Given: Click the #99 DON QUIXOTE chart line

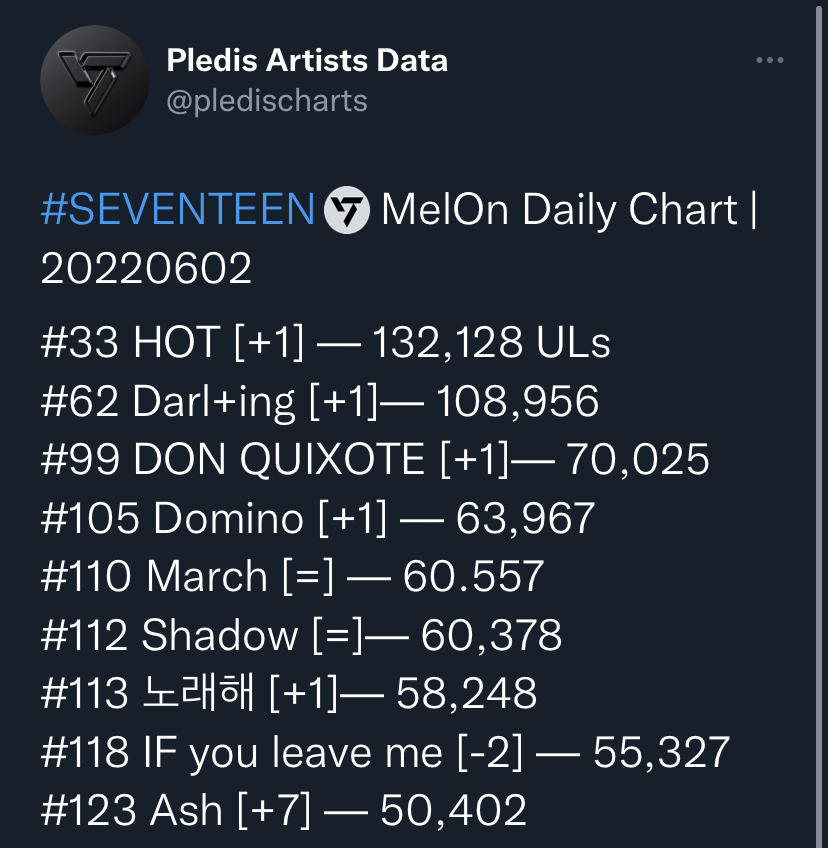Looking at the screenshot, I should [x=375, y=459].
